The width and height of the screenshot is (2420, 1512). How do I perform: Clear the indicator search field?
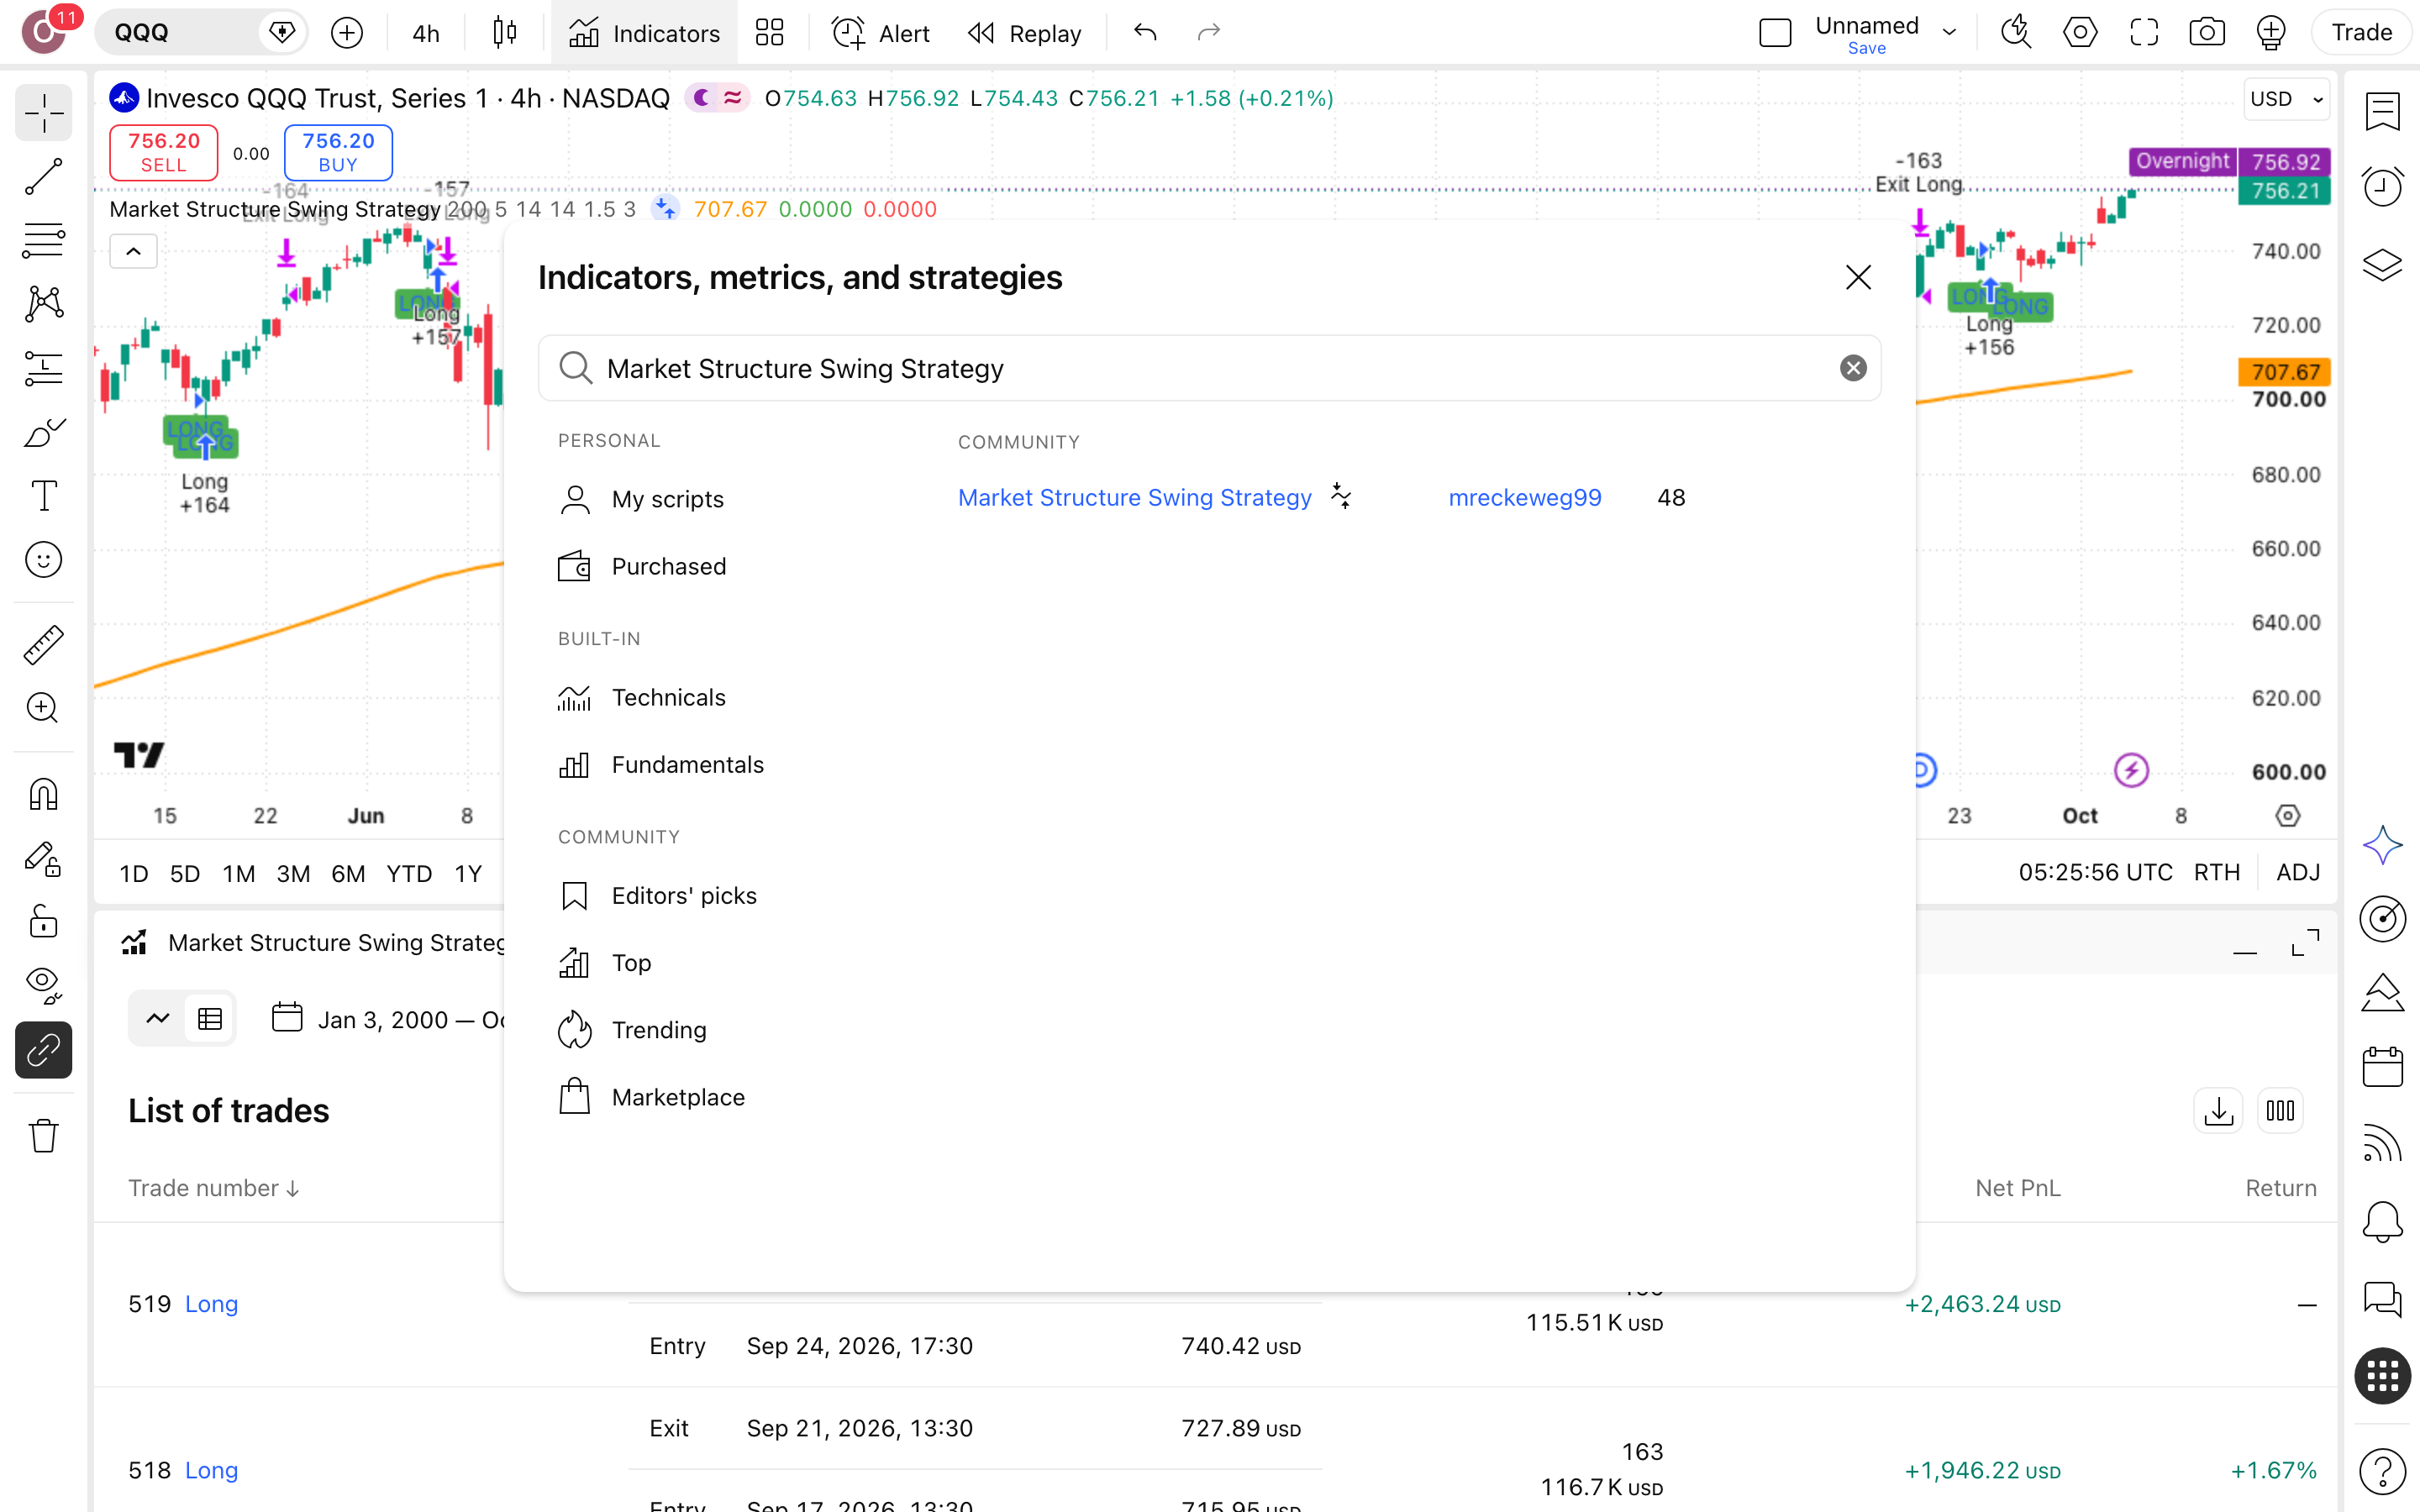[1853, 368]
